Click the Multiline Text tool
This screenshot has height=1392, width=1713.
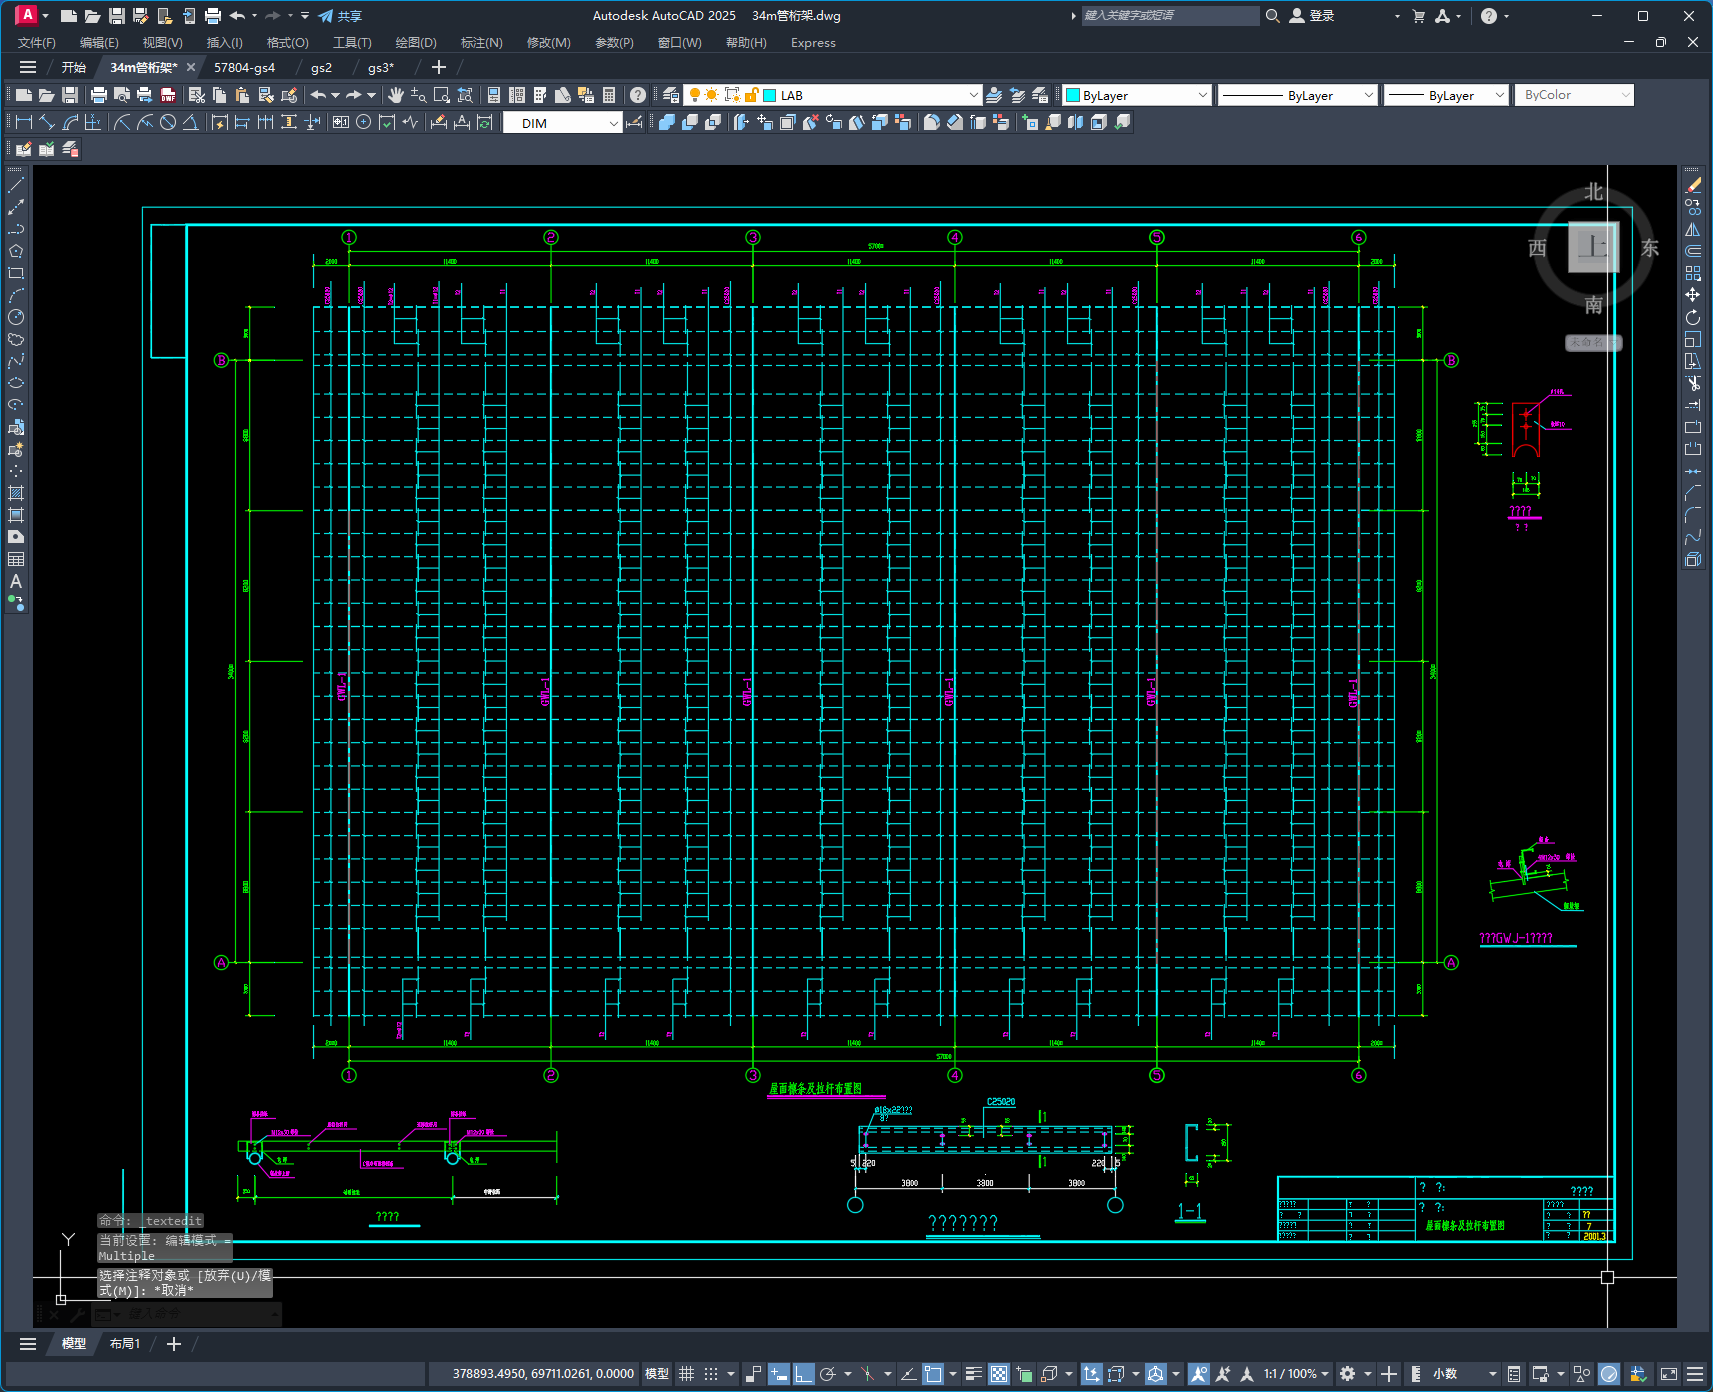(16, 581)
